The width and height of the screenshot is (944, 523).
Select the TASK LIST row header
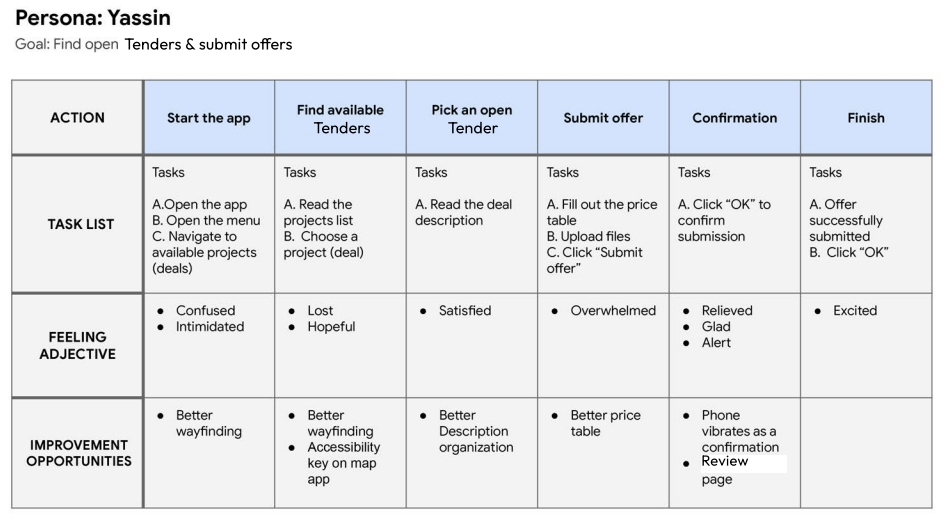[77, 224]
